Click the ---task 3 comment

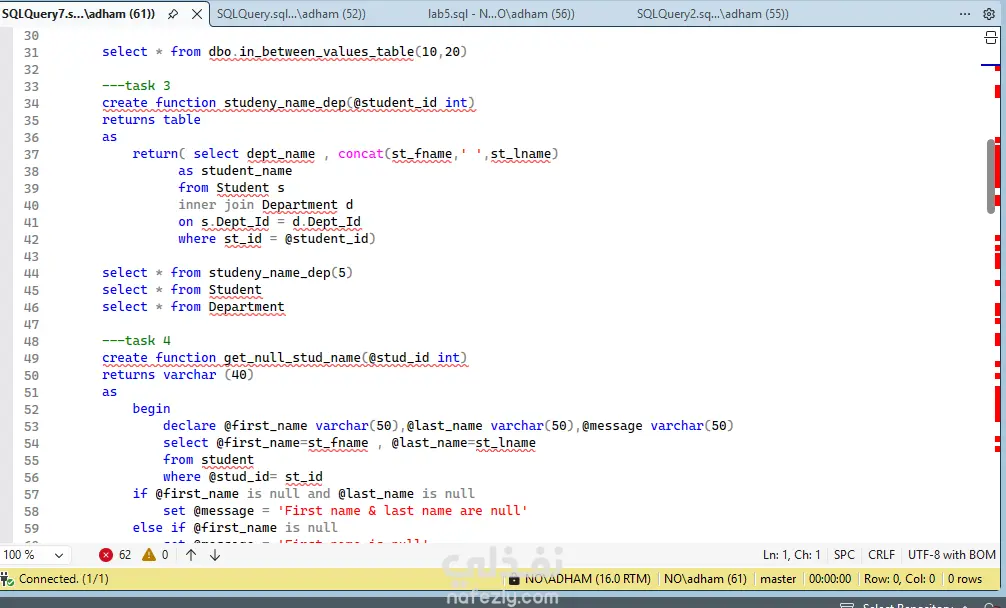(136, 85)
